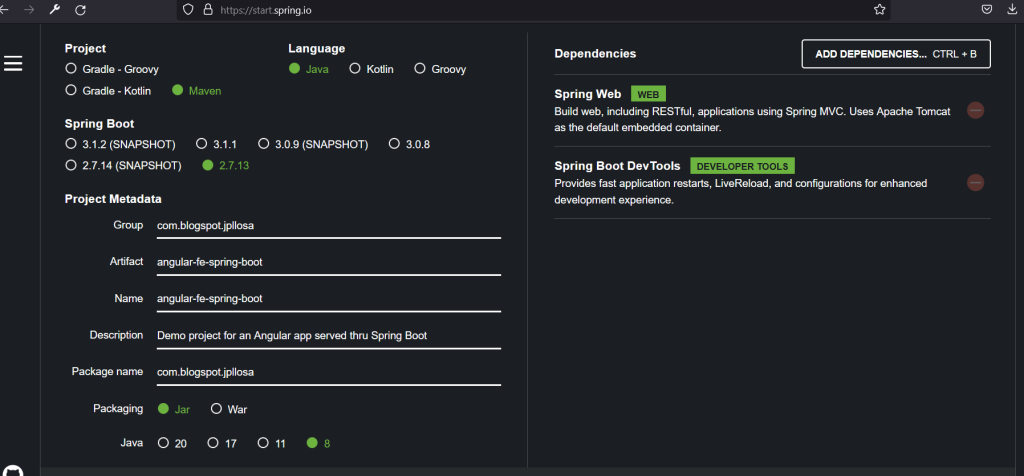This screenshot has width=1024, height=476.
Task: Click into the Description field
Action: (x=327, y=335)
